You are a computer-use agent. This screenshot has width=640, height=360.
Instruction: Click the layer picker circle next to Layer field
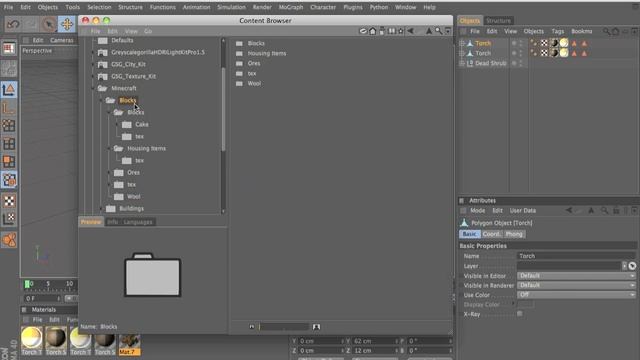coord(632,266)
